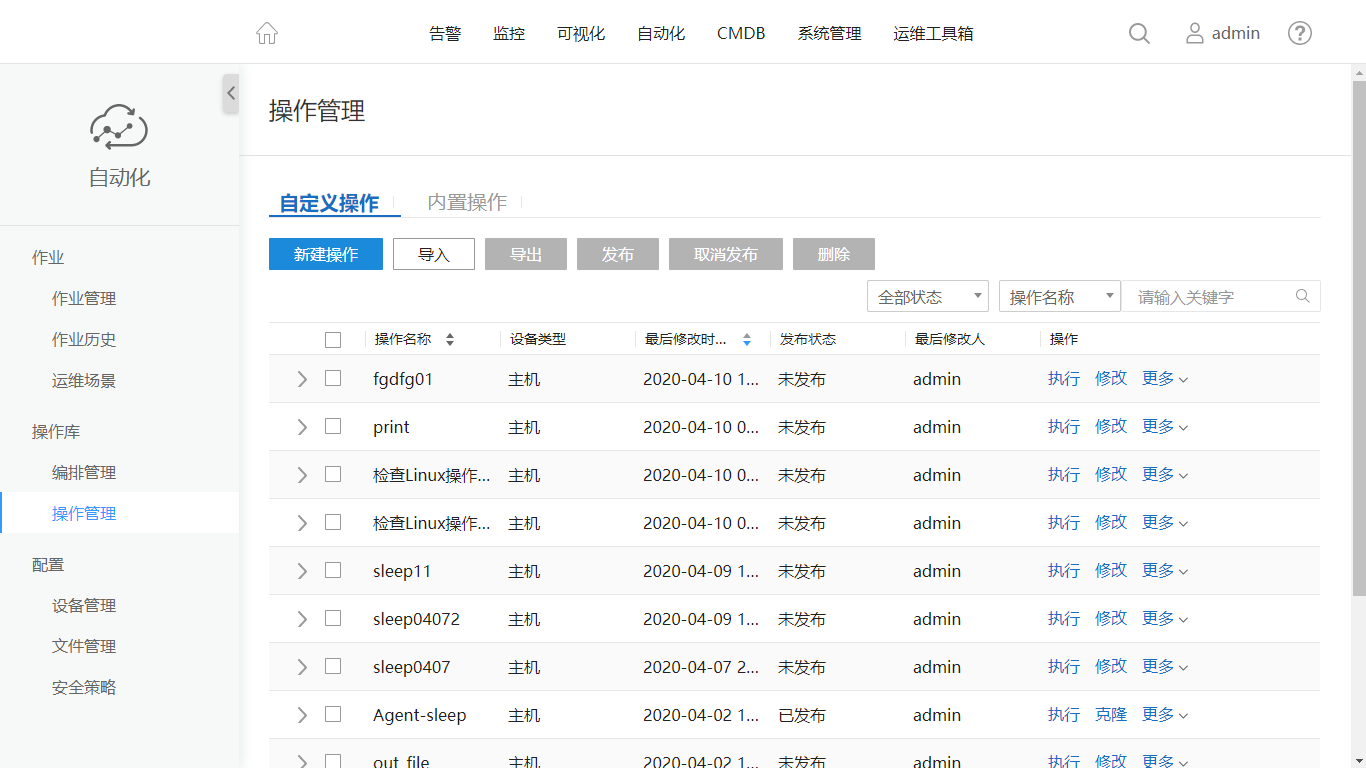The height and width of the screenshot is (768, 1366).
Task: Click the 新建操作 button
Action: click(326, 254)
